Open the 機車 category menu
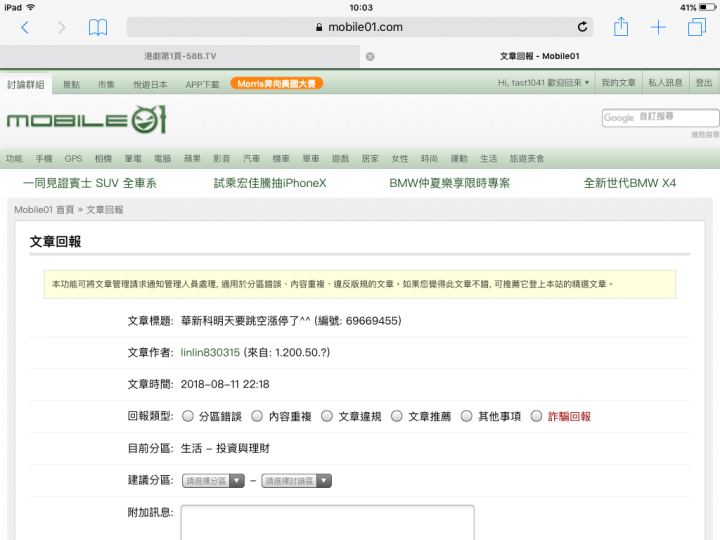Viewport: 720px width, 540px height. point(281,158)
